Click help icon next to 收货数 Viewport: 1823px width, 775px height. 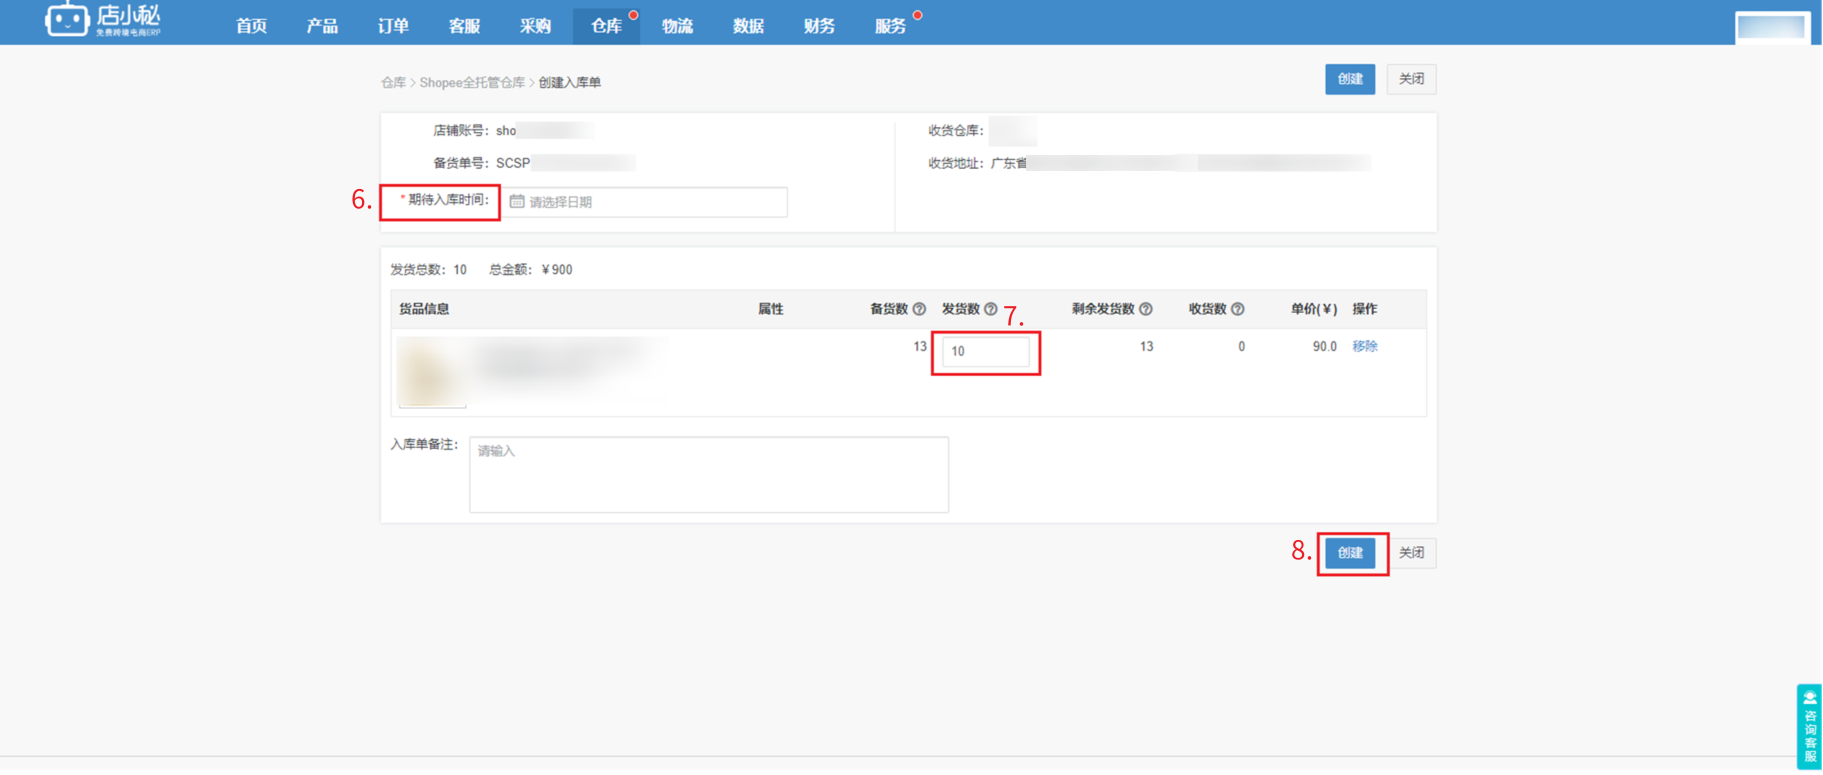(1237, 309)
